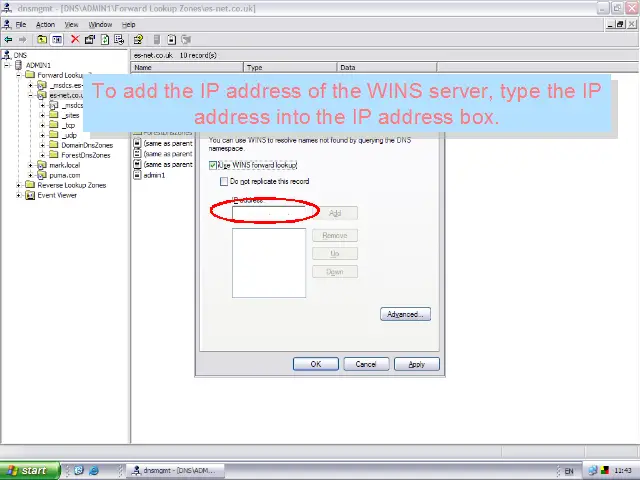Click the Back arrow in the toolbar
This screenshot has height=480, width=640.
8,40
